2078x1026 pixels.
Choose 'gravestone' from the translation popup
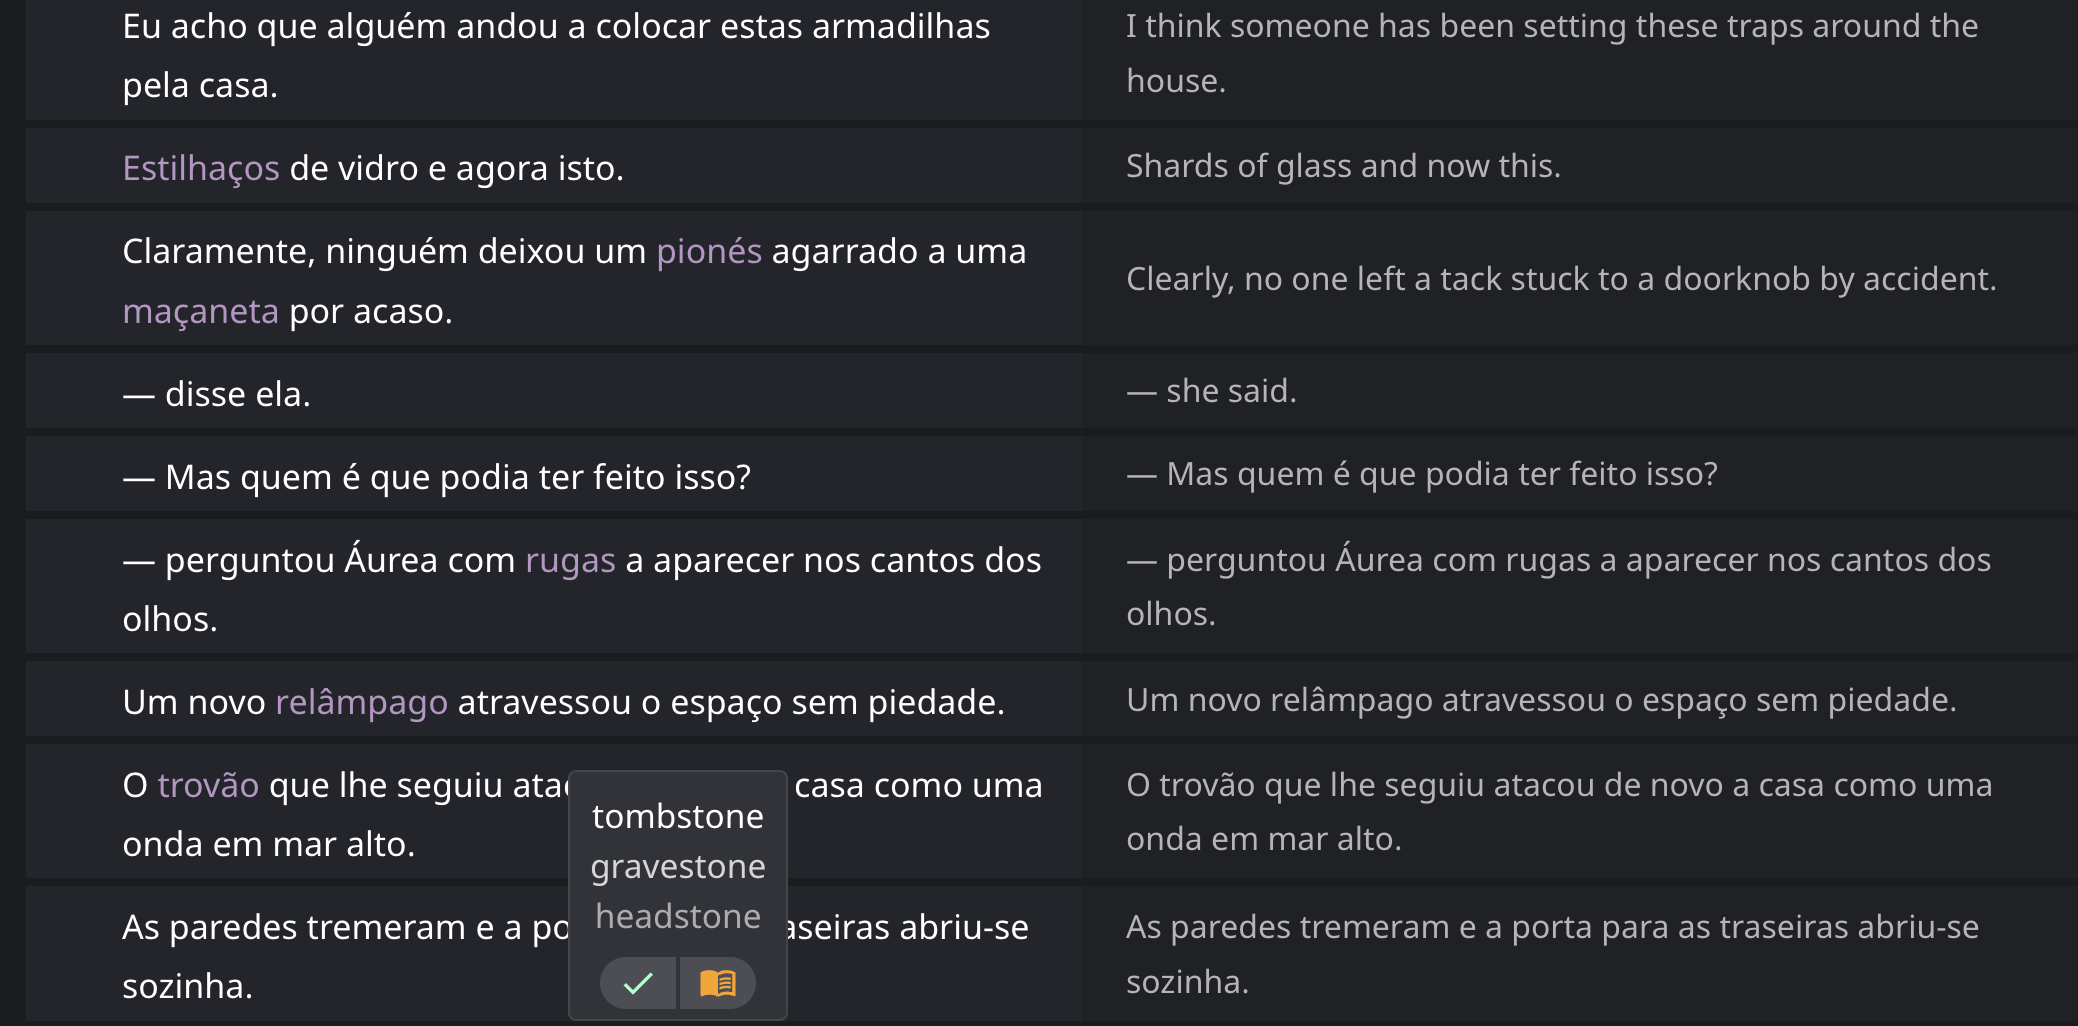677,866
